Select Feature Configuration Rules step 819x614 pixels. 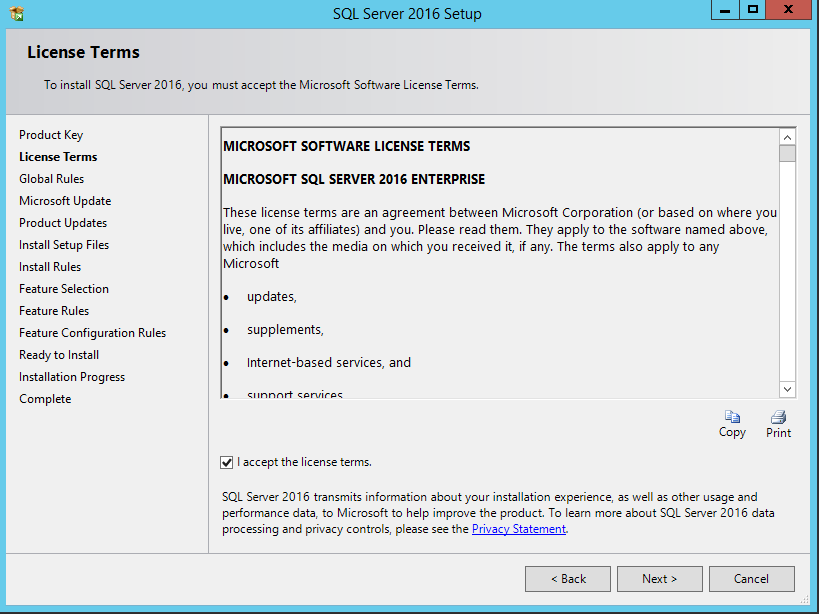point(92,333)
